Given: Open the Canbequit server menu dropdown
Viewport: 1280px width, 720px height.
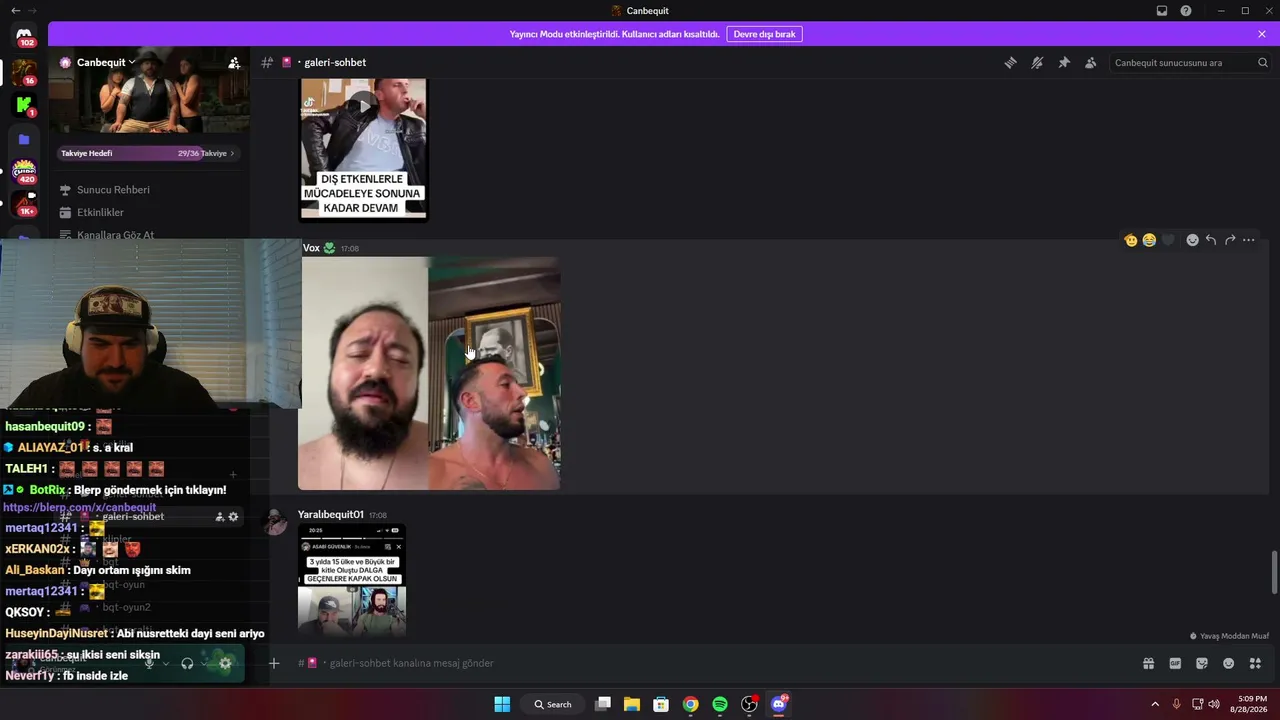Looking at the screenshot, I should [105, 62].
